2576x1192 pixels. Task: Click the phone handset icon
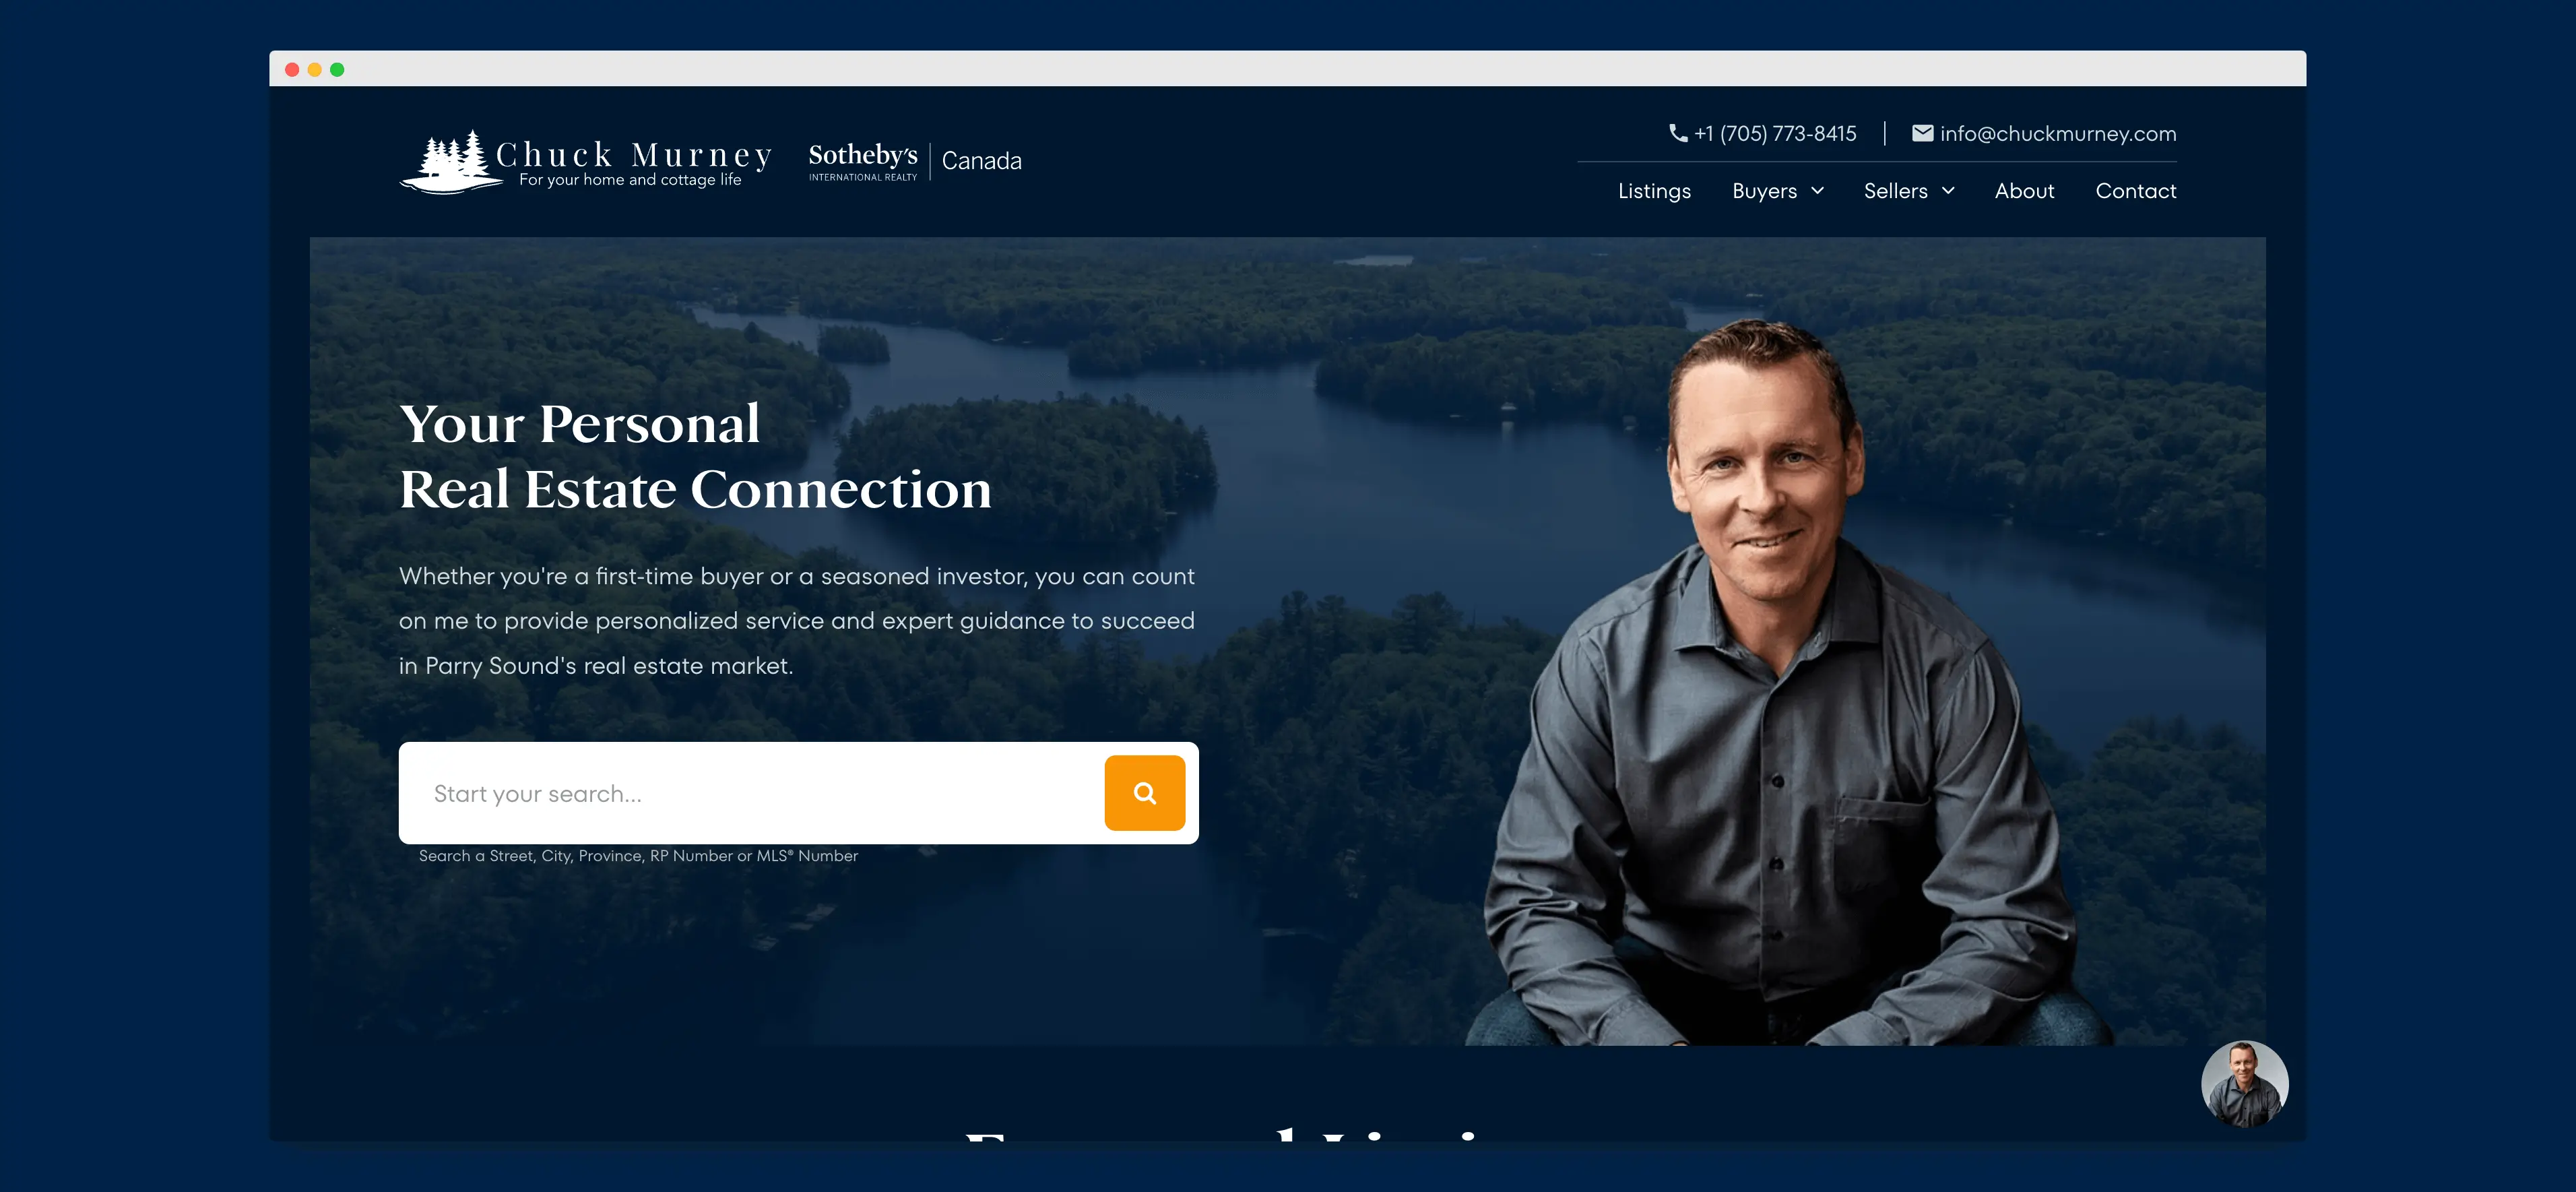point(1678,133)
